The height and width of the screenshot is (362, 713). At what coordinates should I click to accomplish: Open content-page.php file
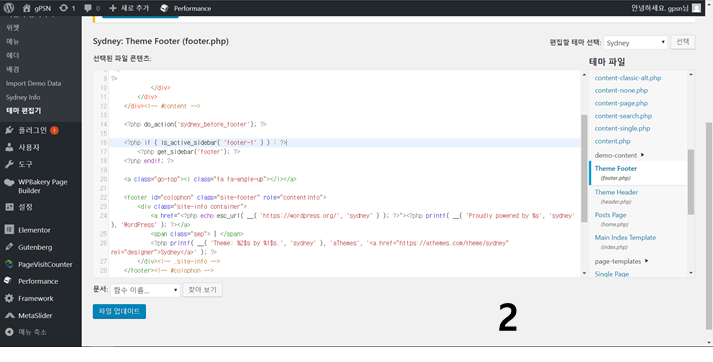621,103
